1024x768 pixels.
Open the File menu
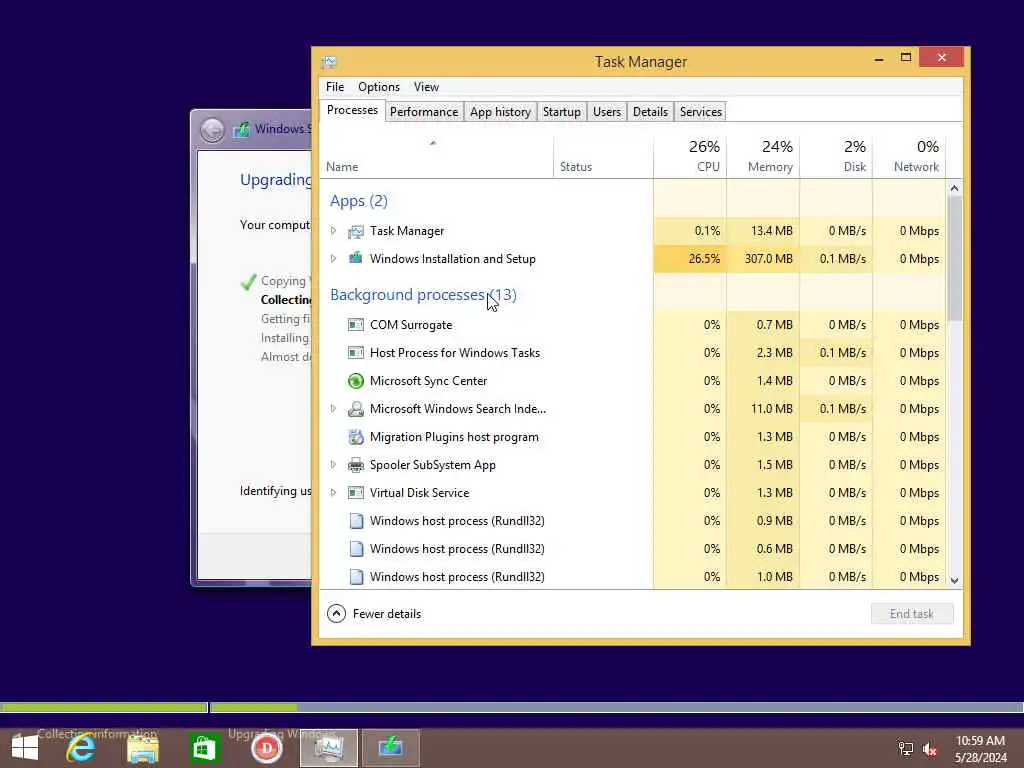tap(335, 87)
